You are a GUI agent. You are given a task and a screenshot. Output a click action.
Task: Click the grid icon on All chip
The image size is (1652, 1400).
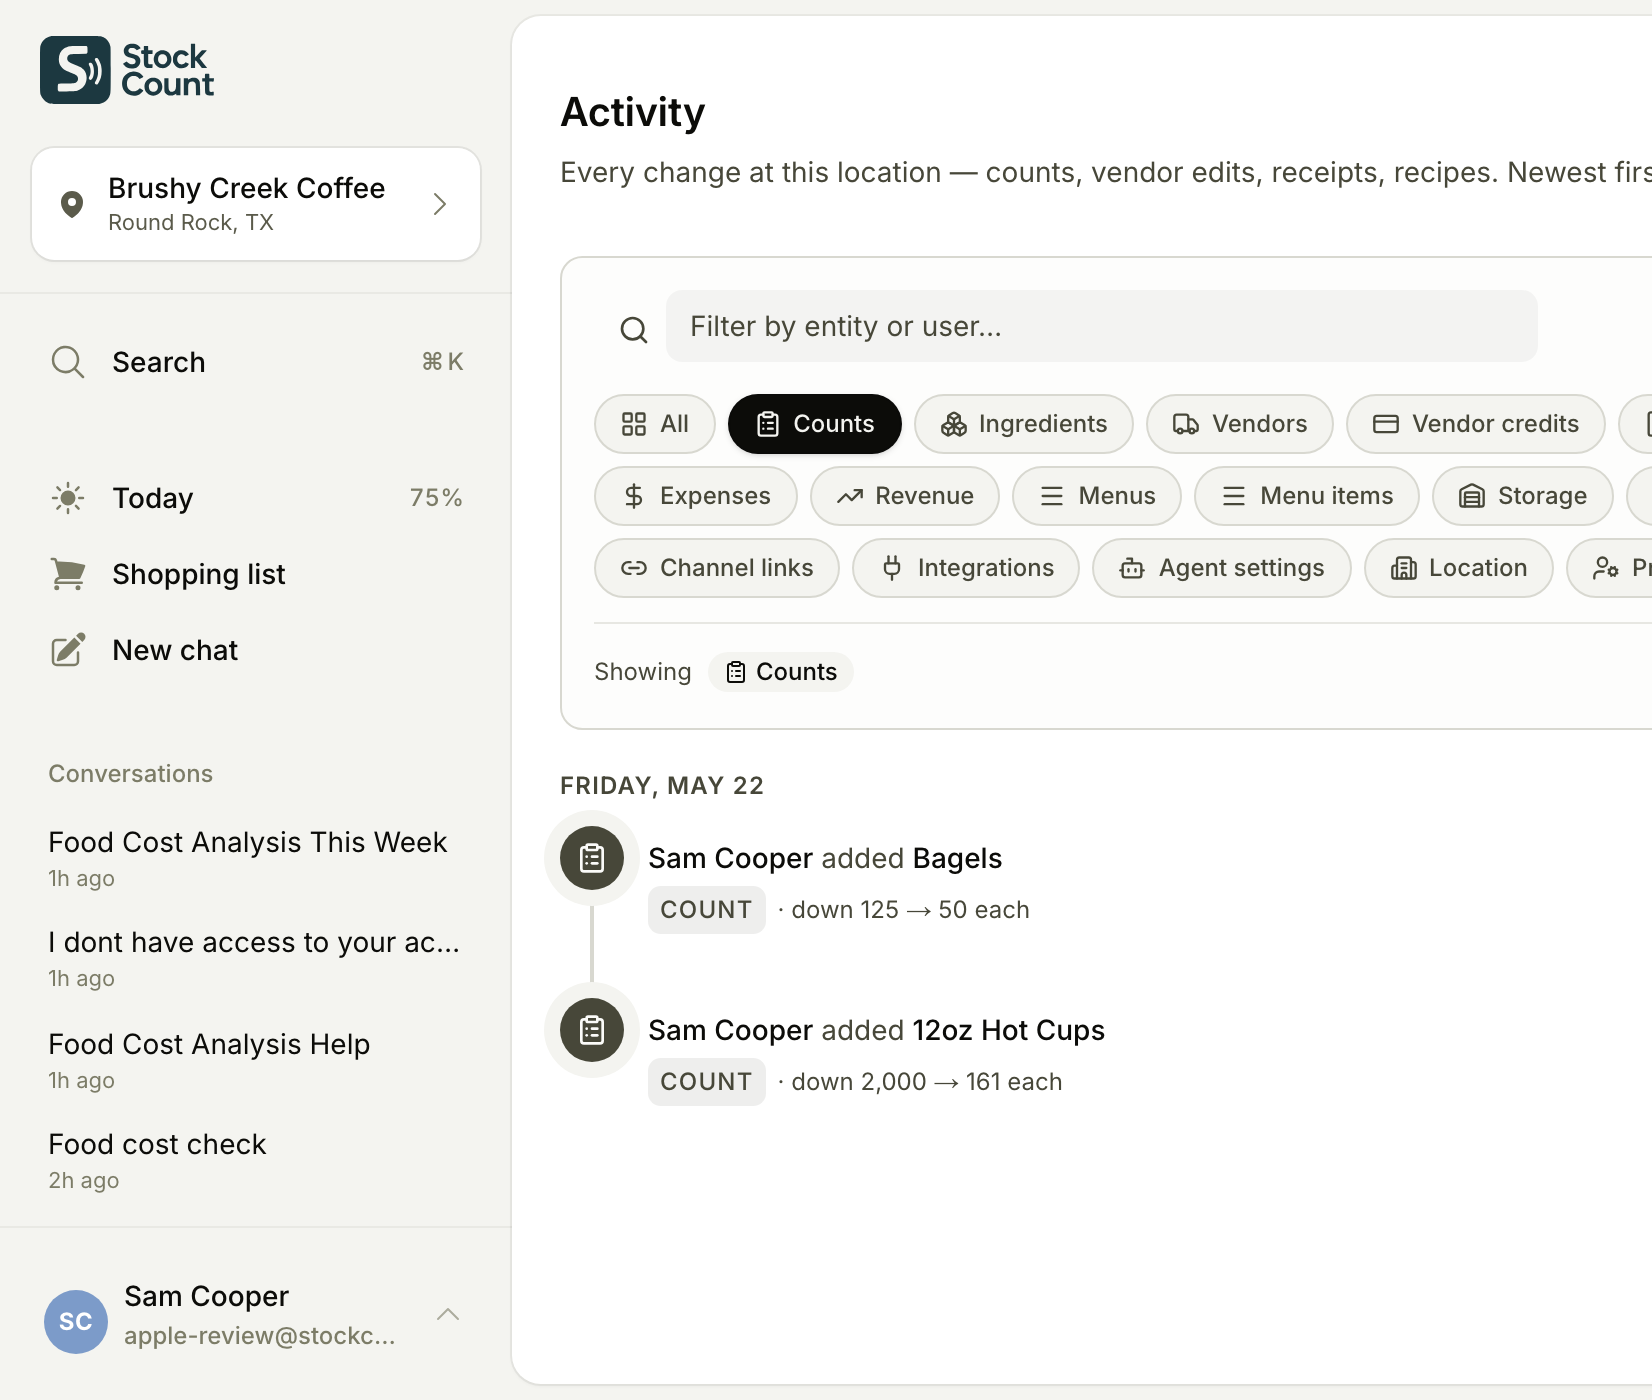634,424
